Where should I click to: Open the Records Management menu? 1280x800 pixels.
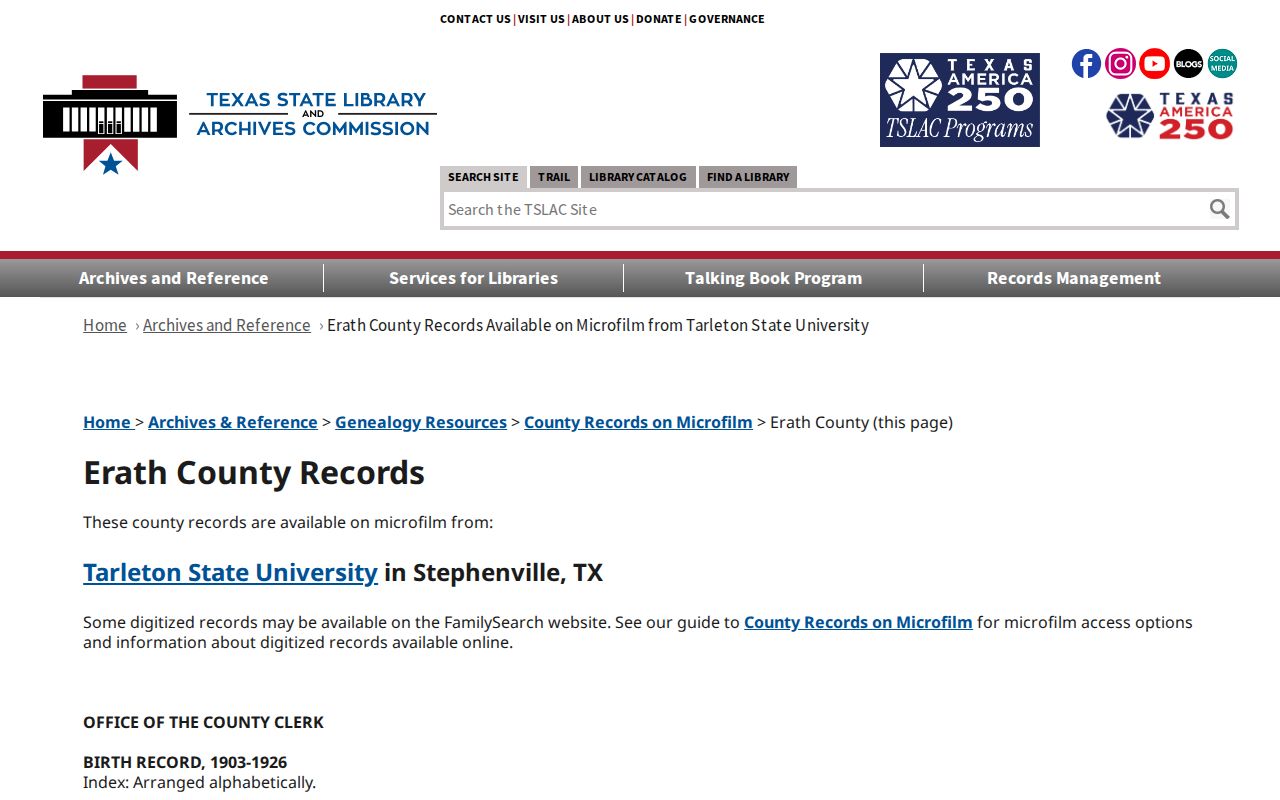[x=1074, y=278]
